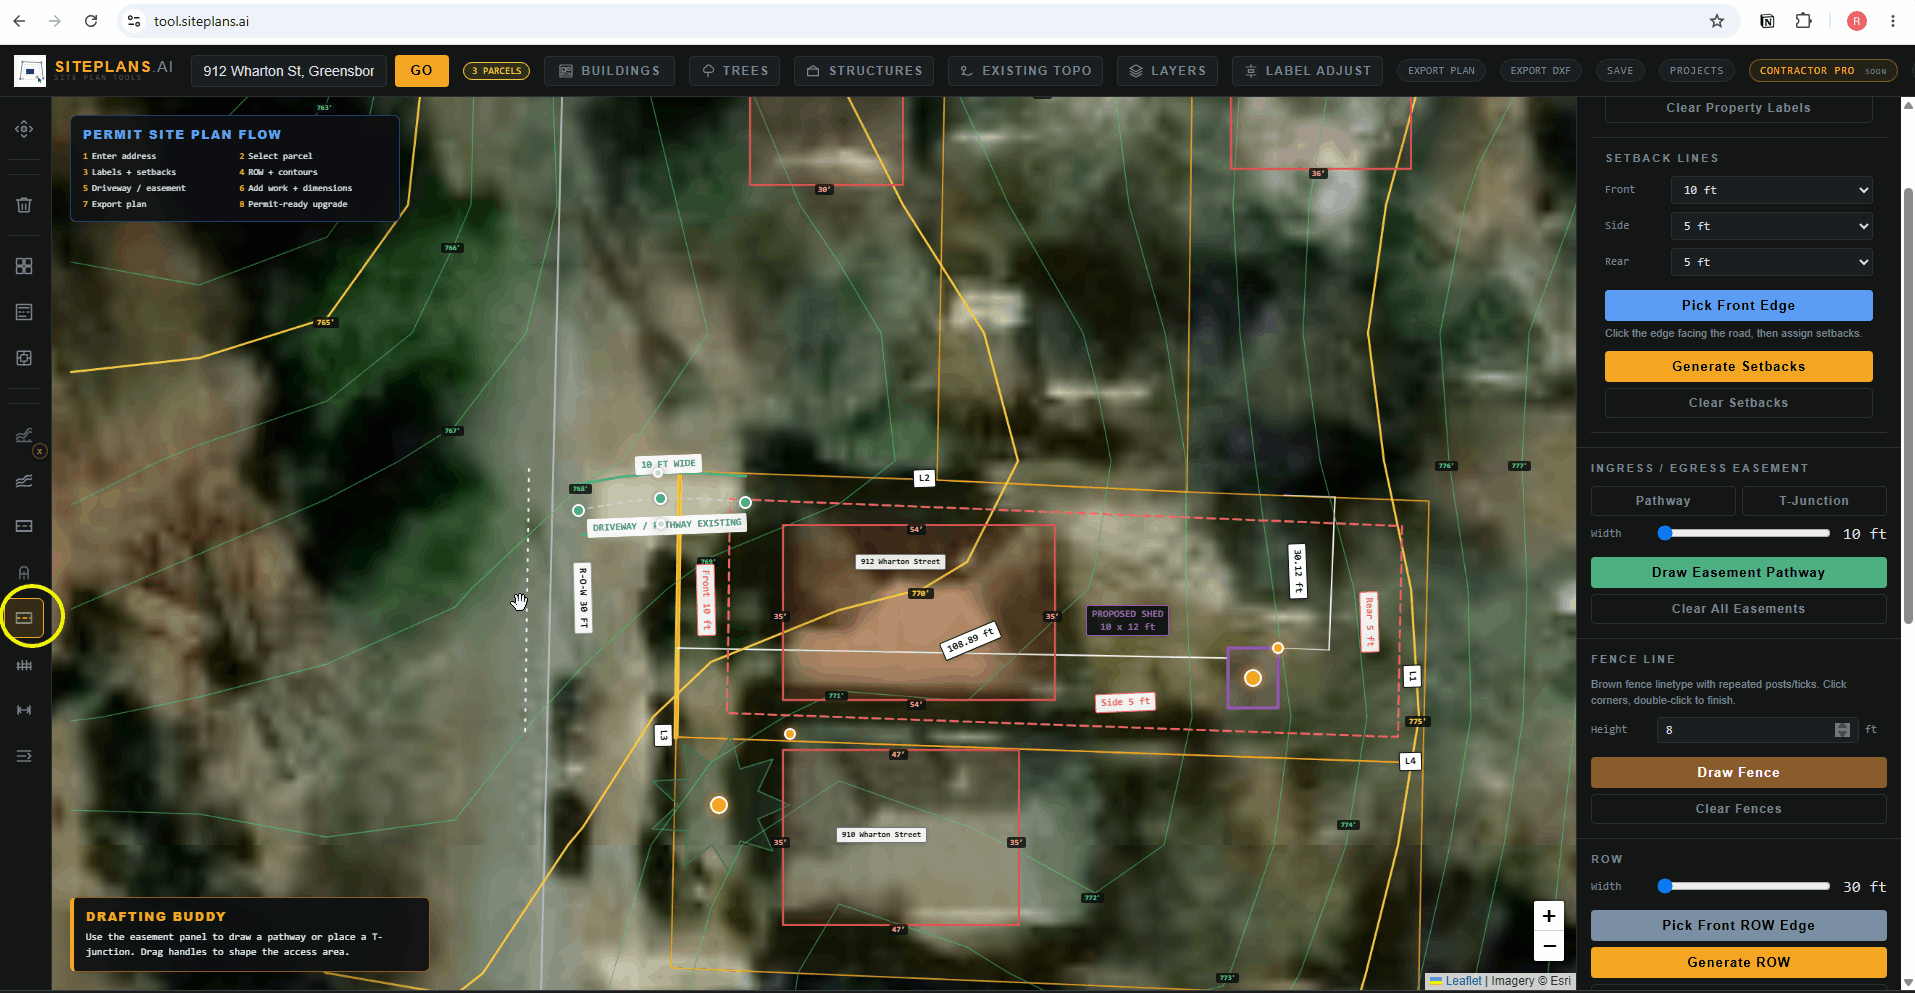This screenshot has height=993, width=1915.
Task: Select the labels panel icon below the grid icon
Action: 24,312
